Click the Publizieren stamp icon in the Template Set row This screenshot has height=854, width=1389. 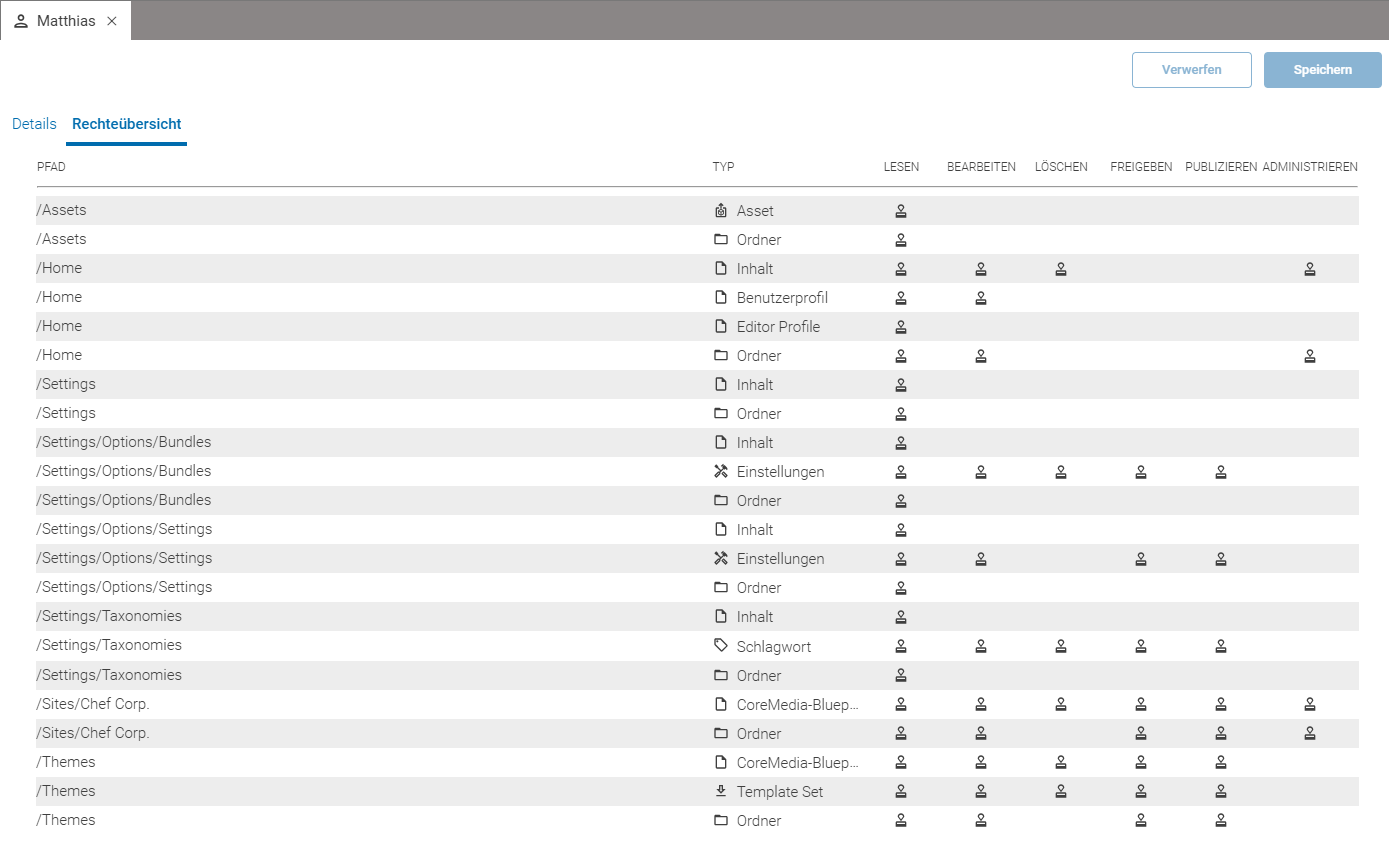tap(1221, 792)
